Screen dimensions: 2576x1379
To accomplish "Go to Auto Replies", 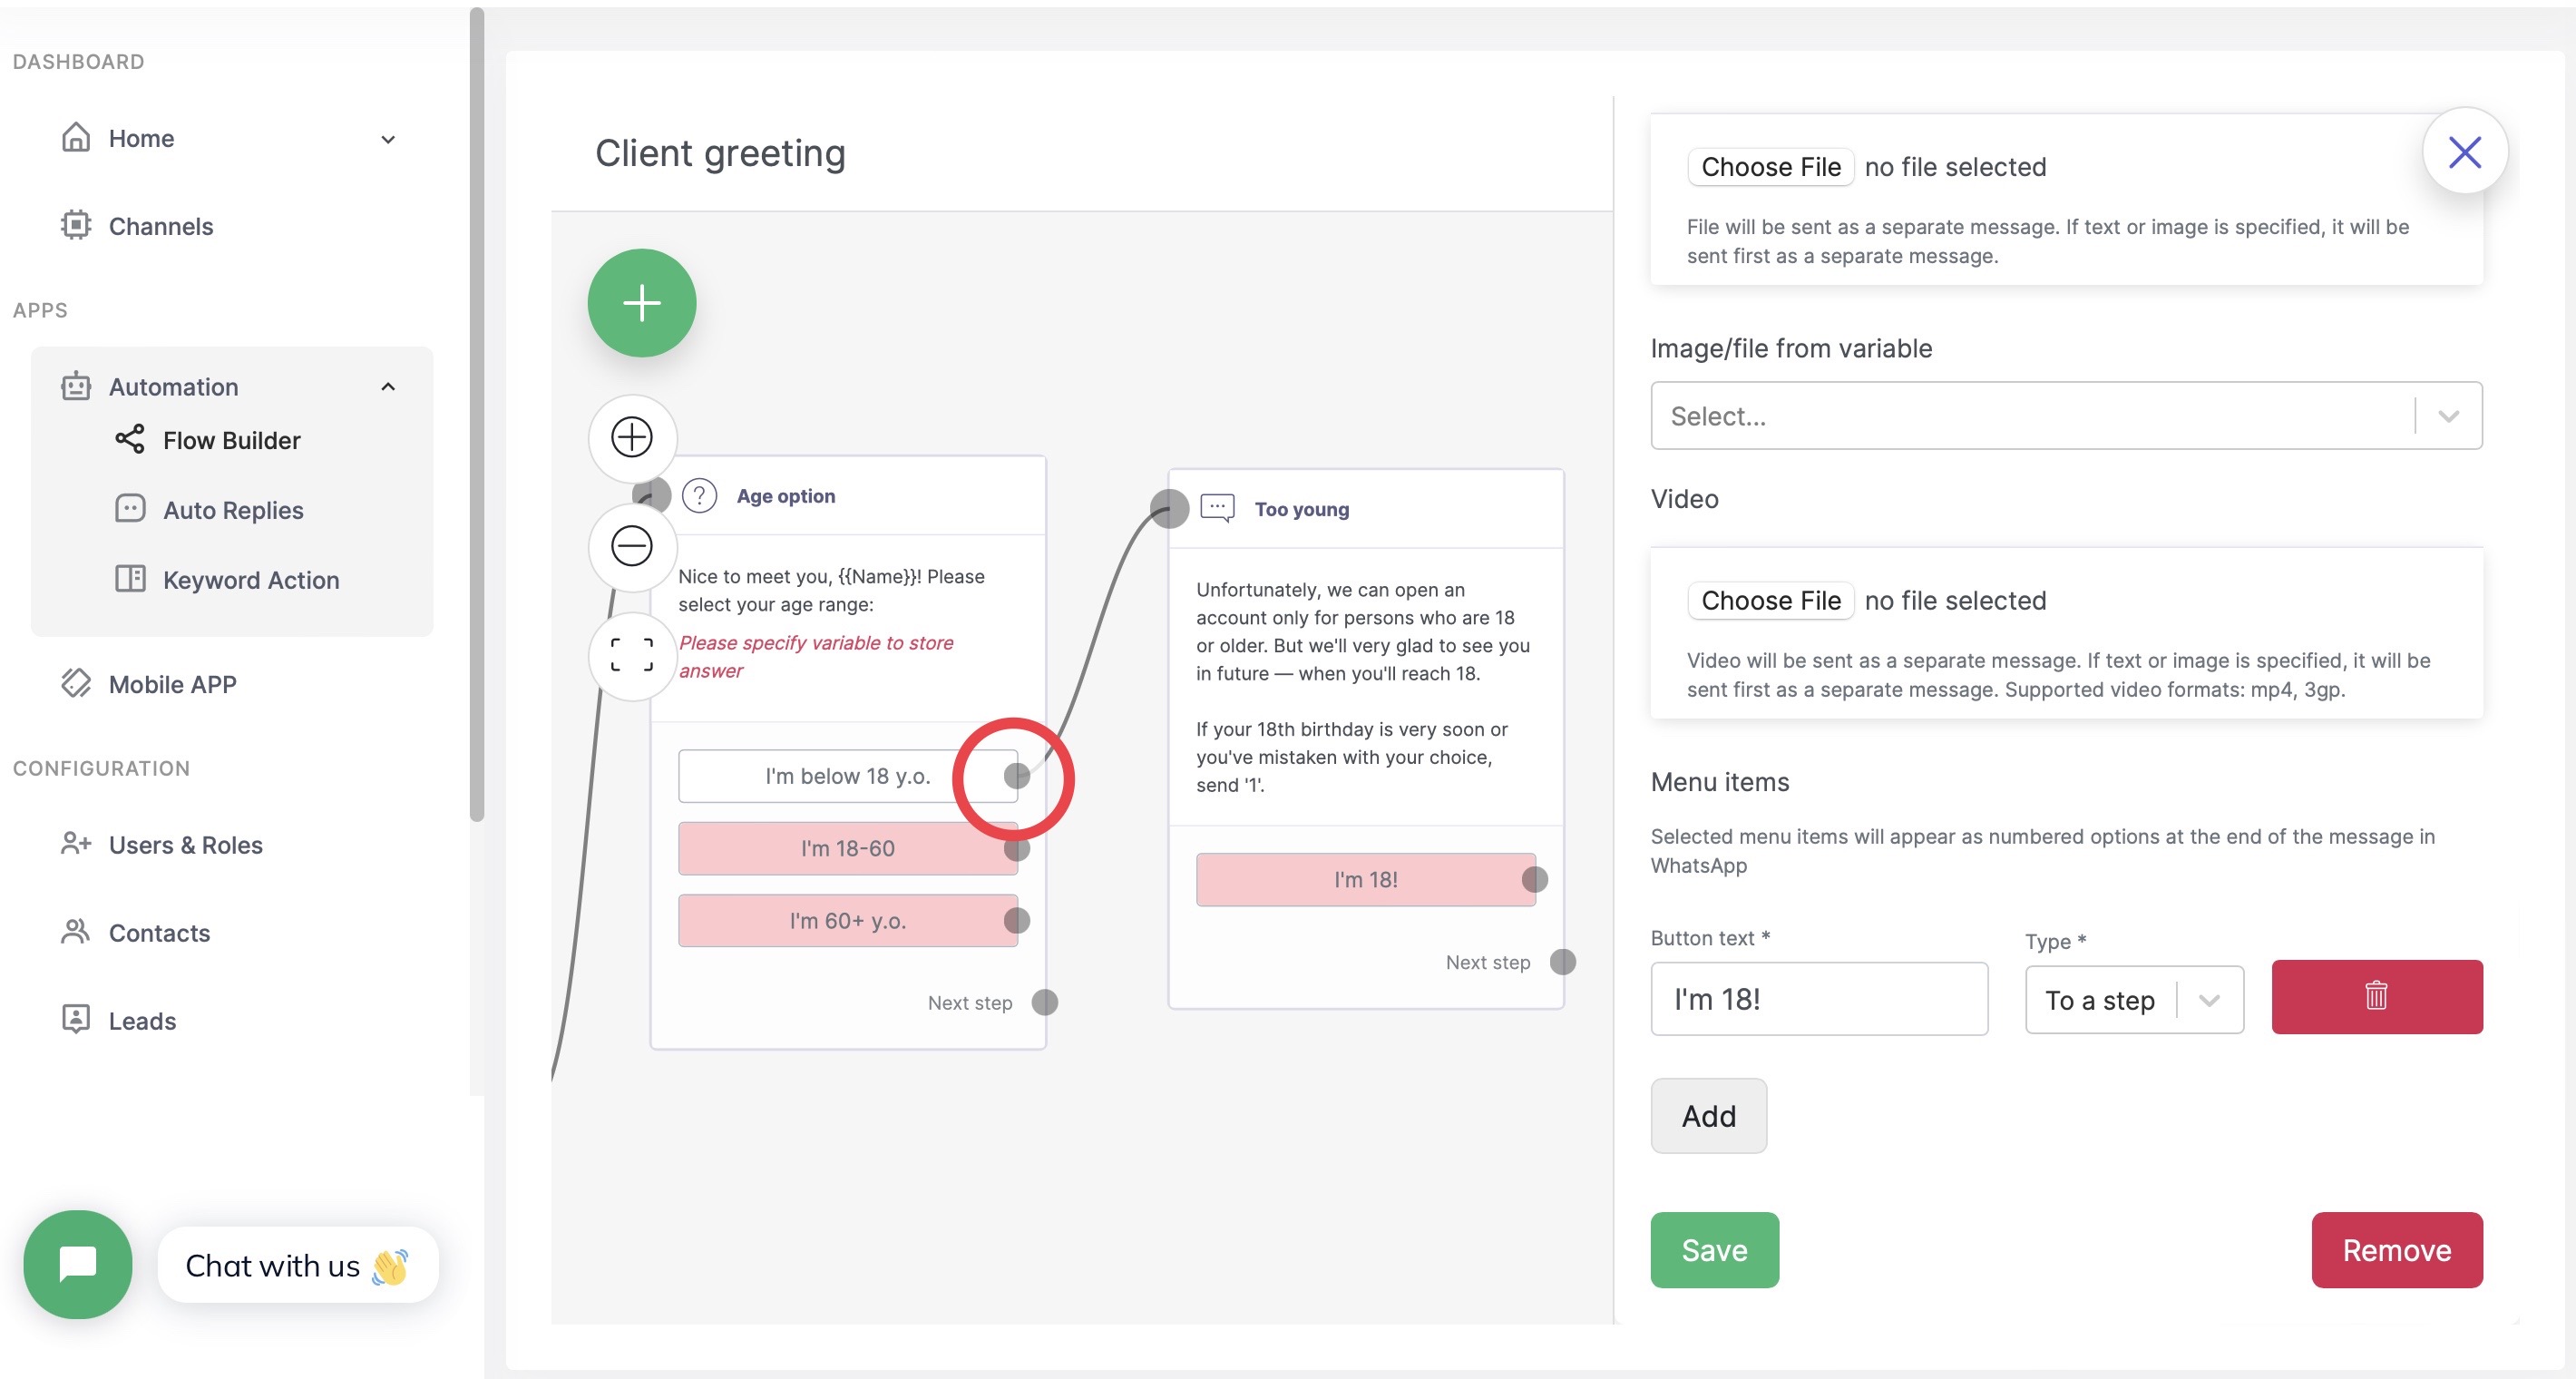I will [x=232, y=510].
